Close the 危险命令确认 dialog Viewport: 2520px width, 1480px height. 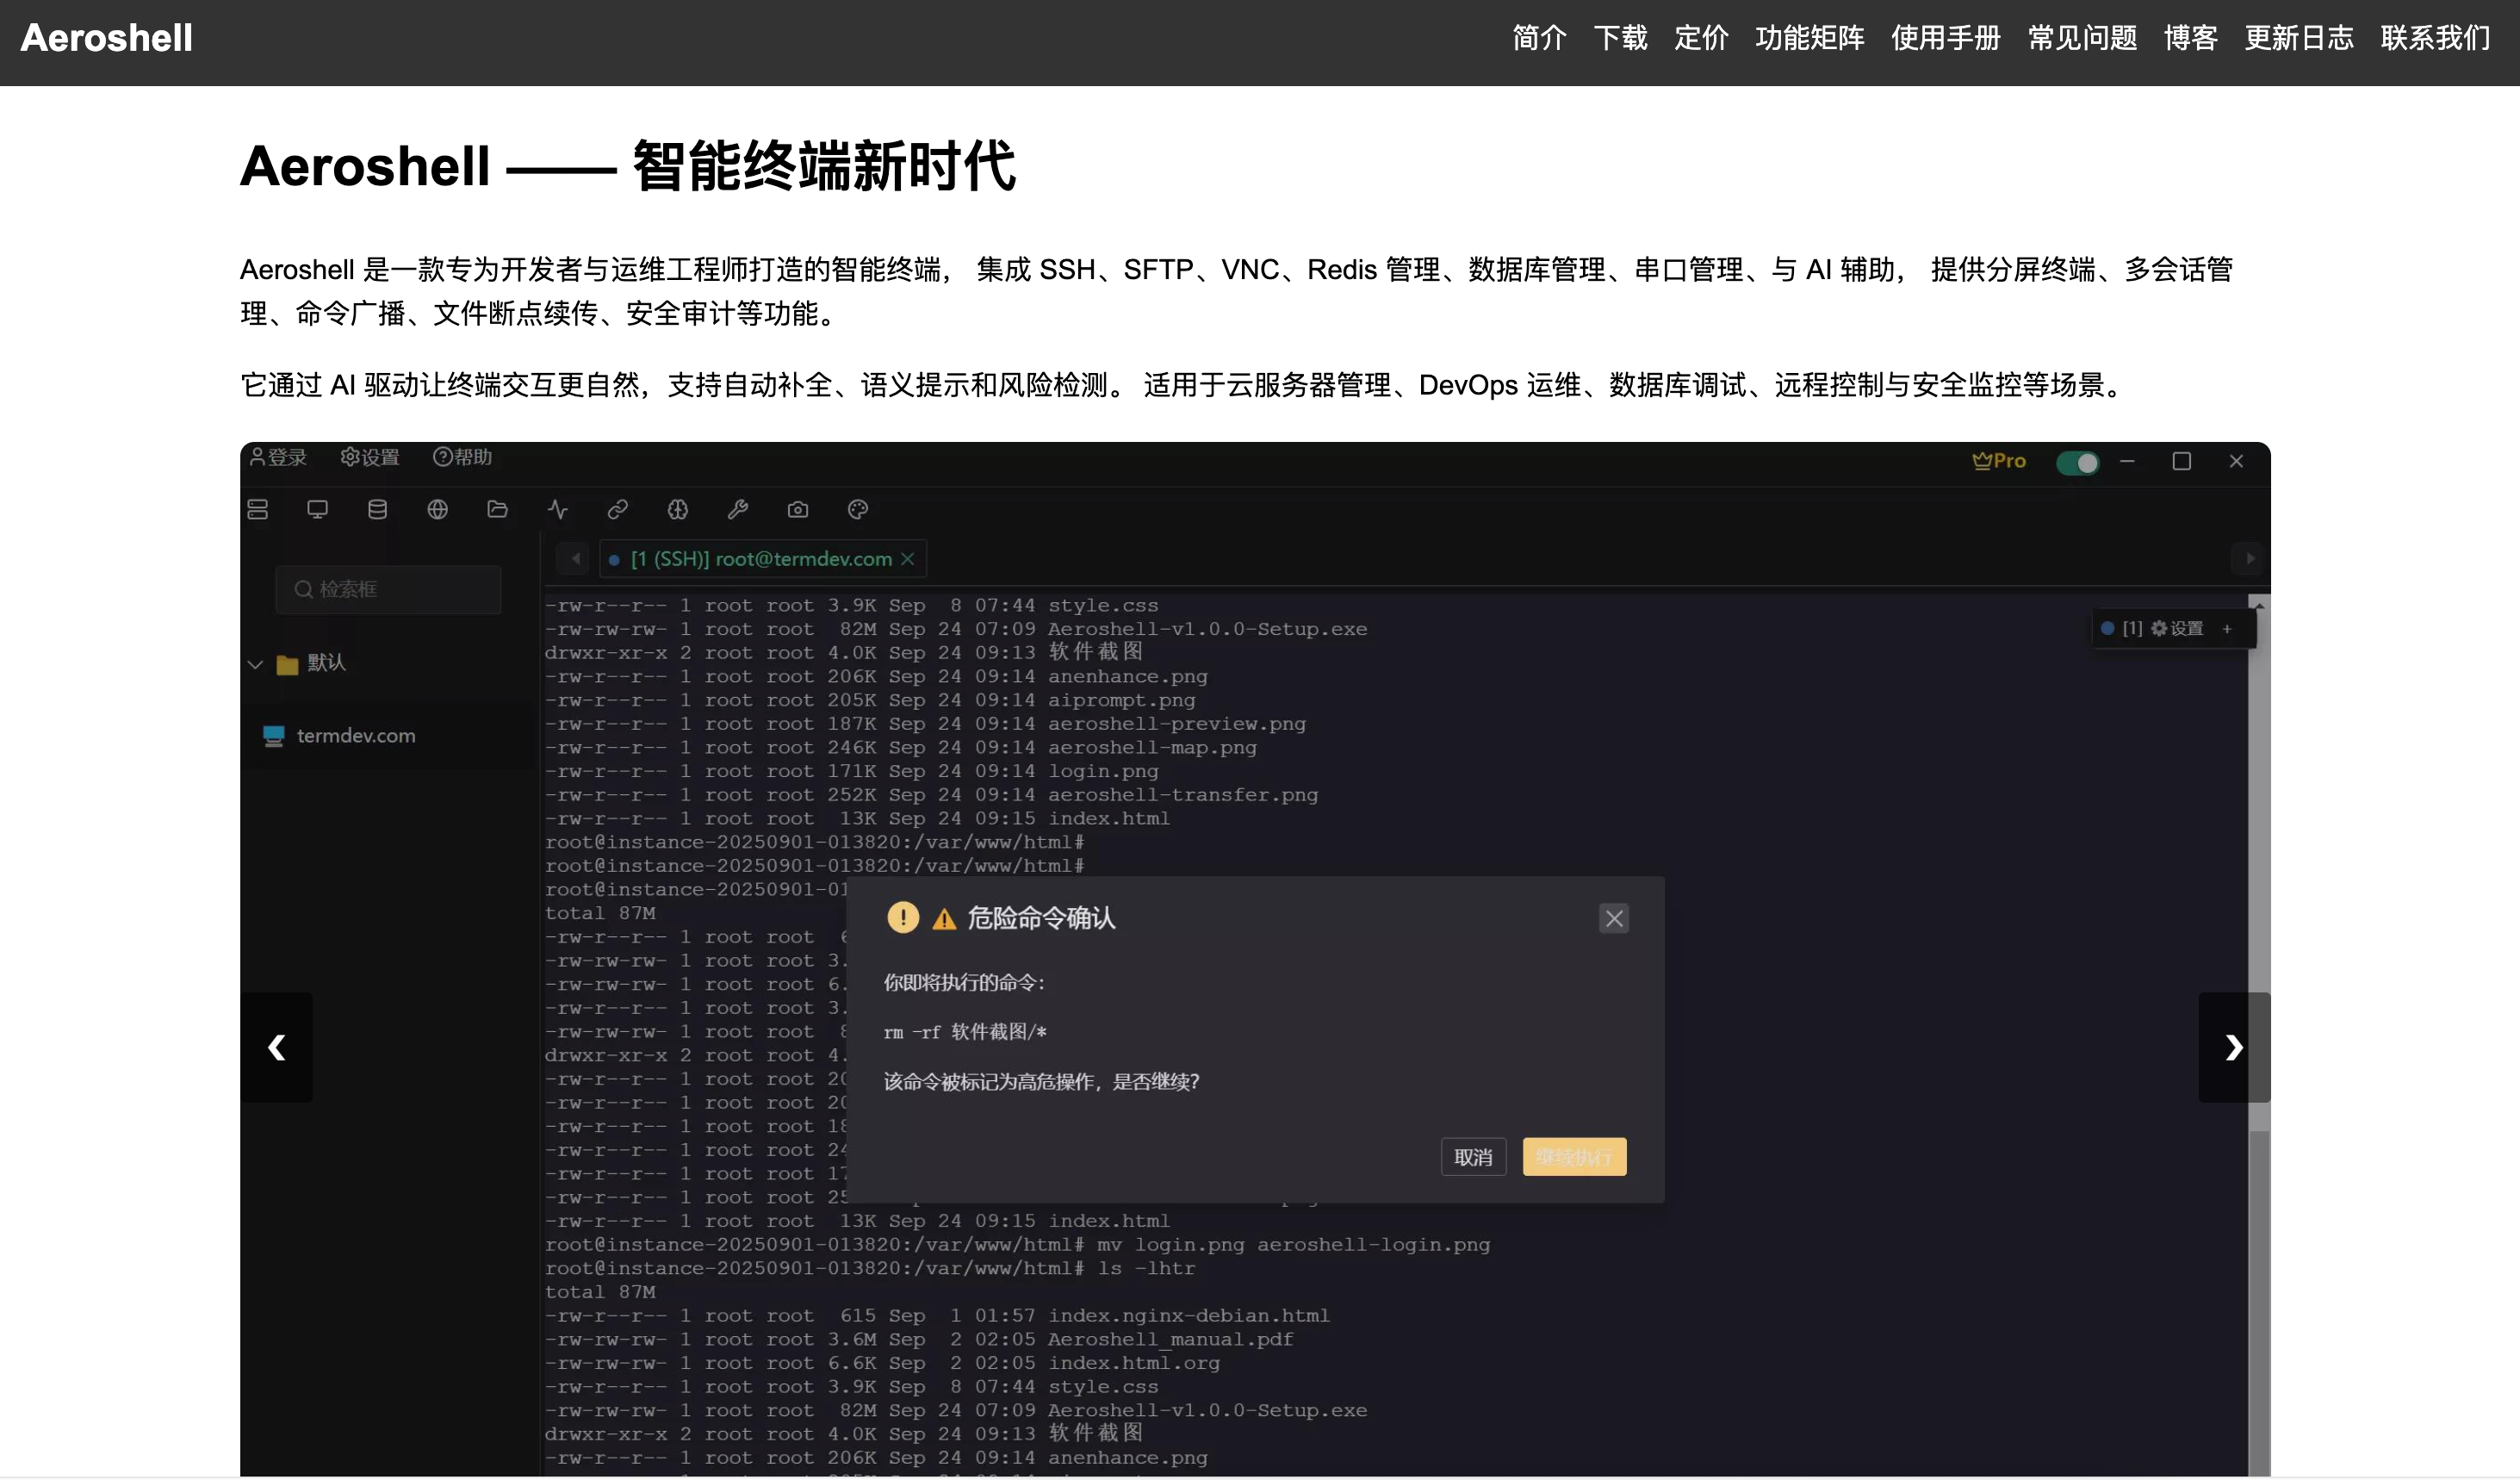tap(1613, 918)
